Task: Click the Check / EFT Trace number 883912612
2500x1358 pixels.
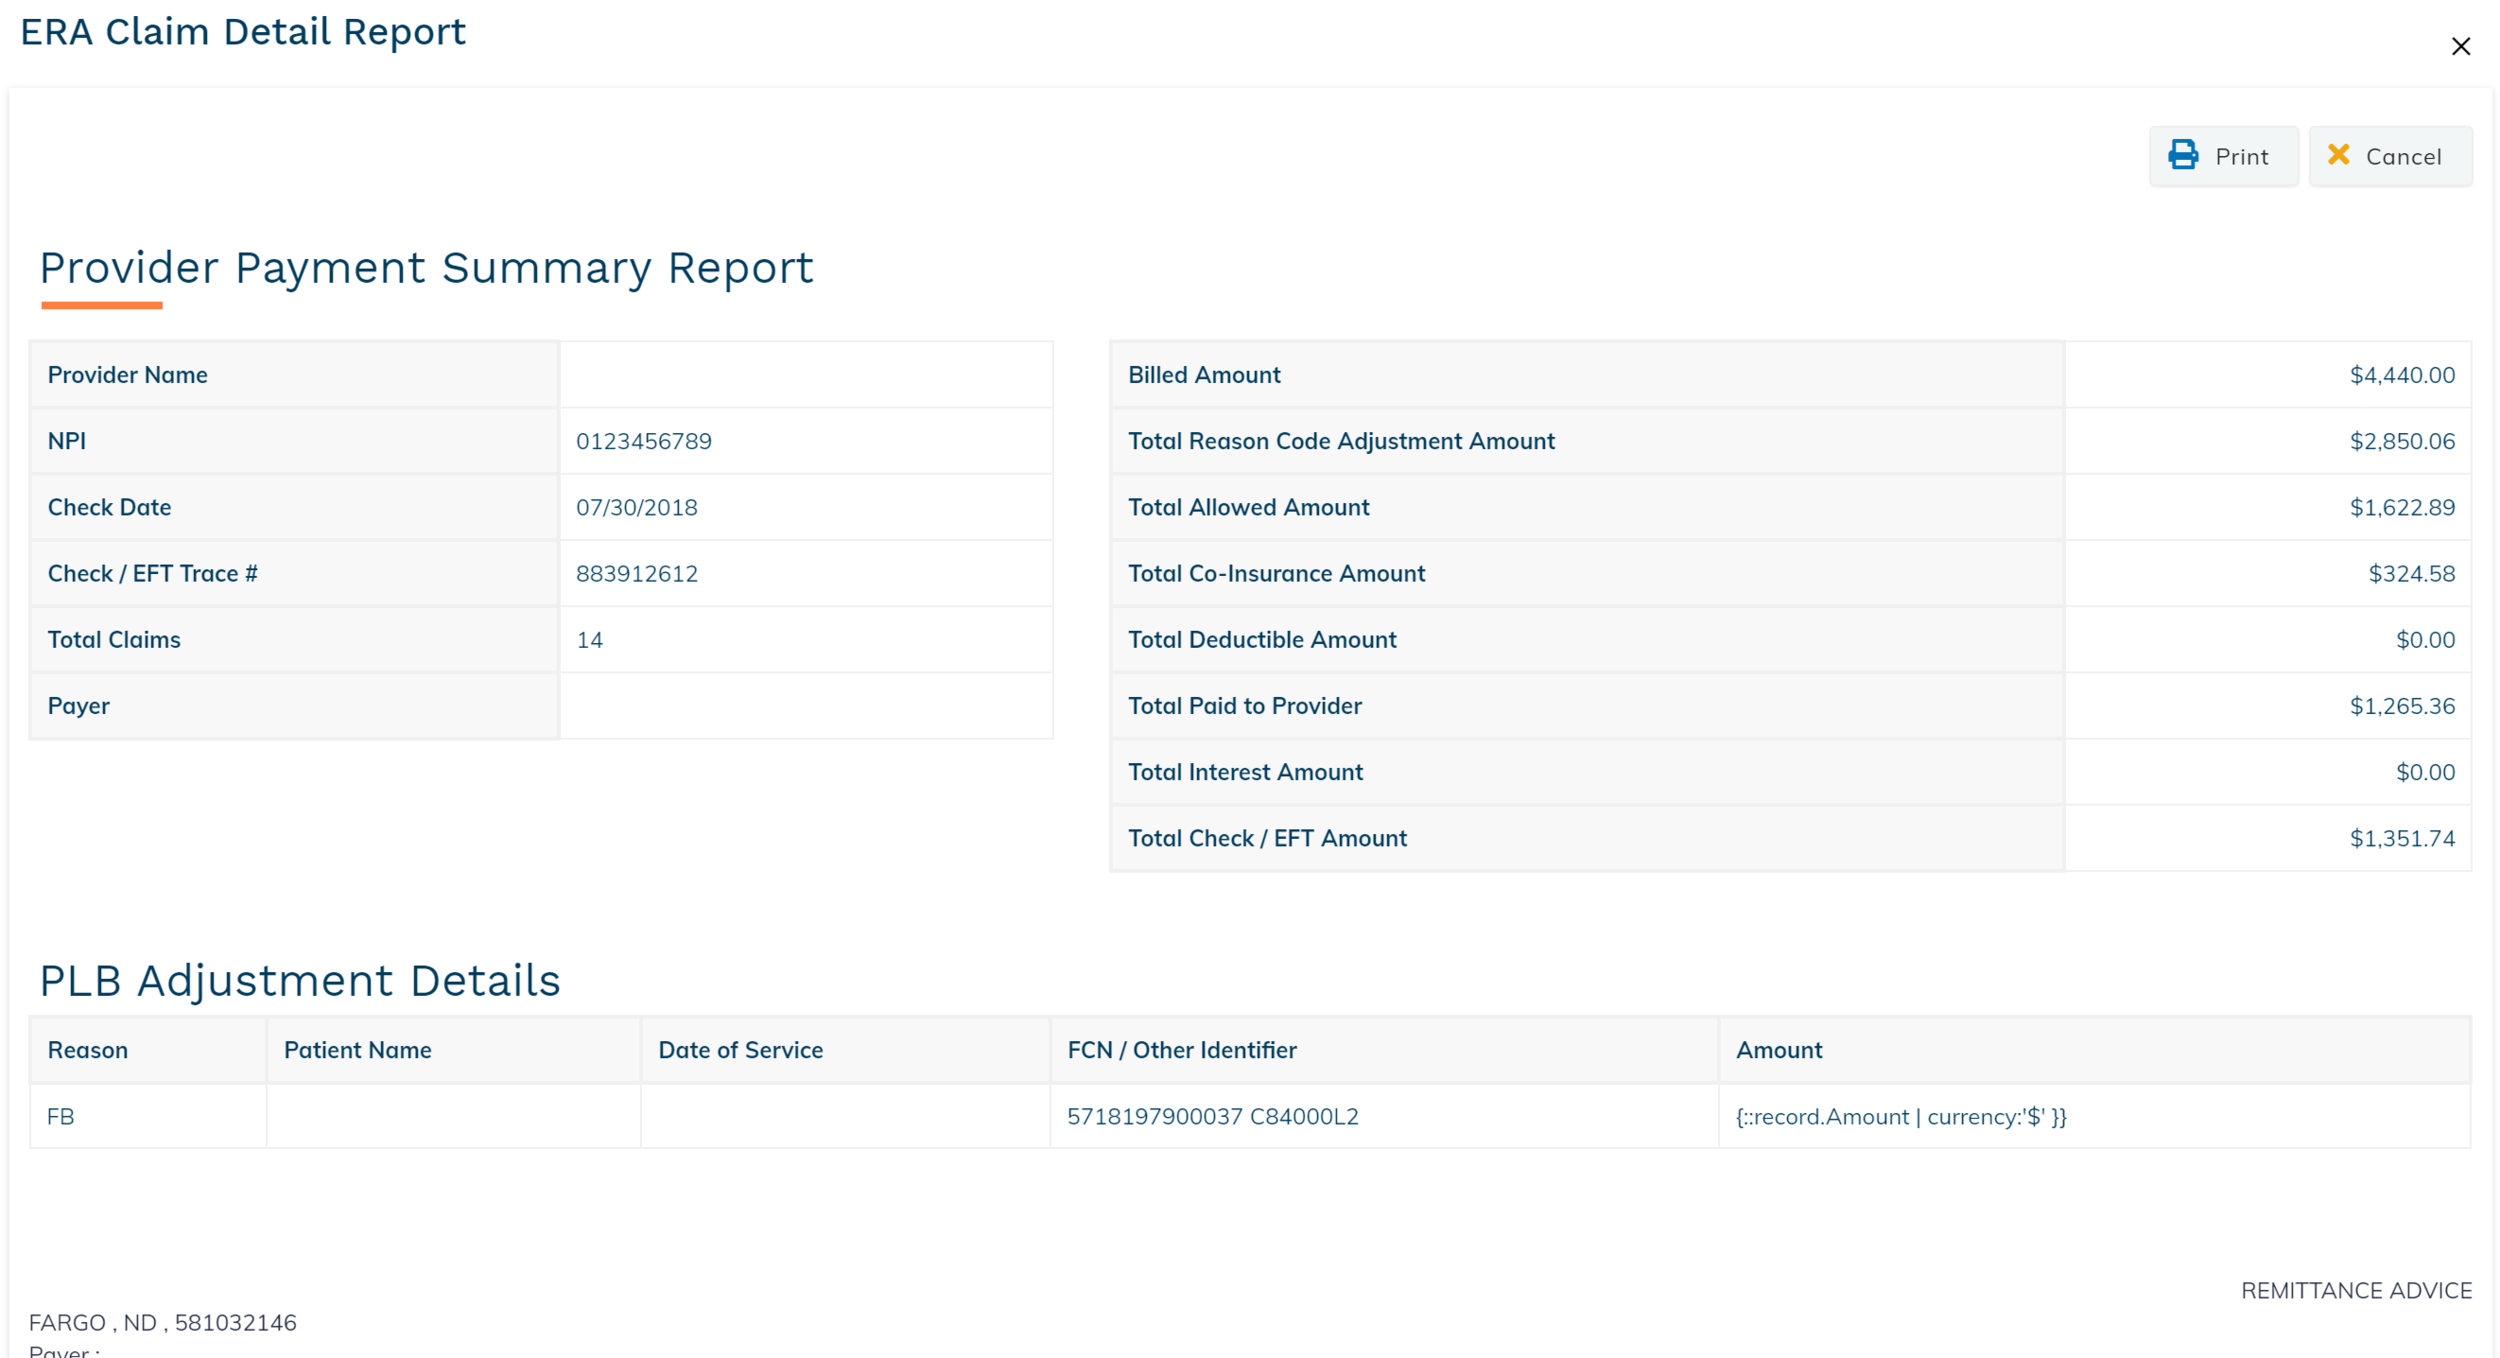Action: point(636,573)
